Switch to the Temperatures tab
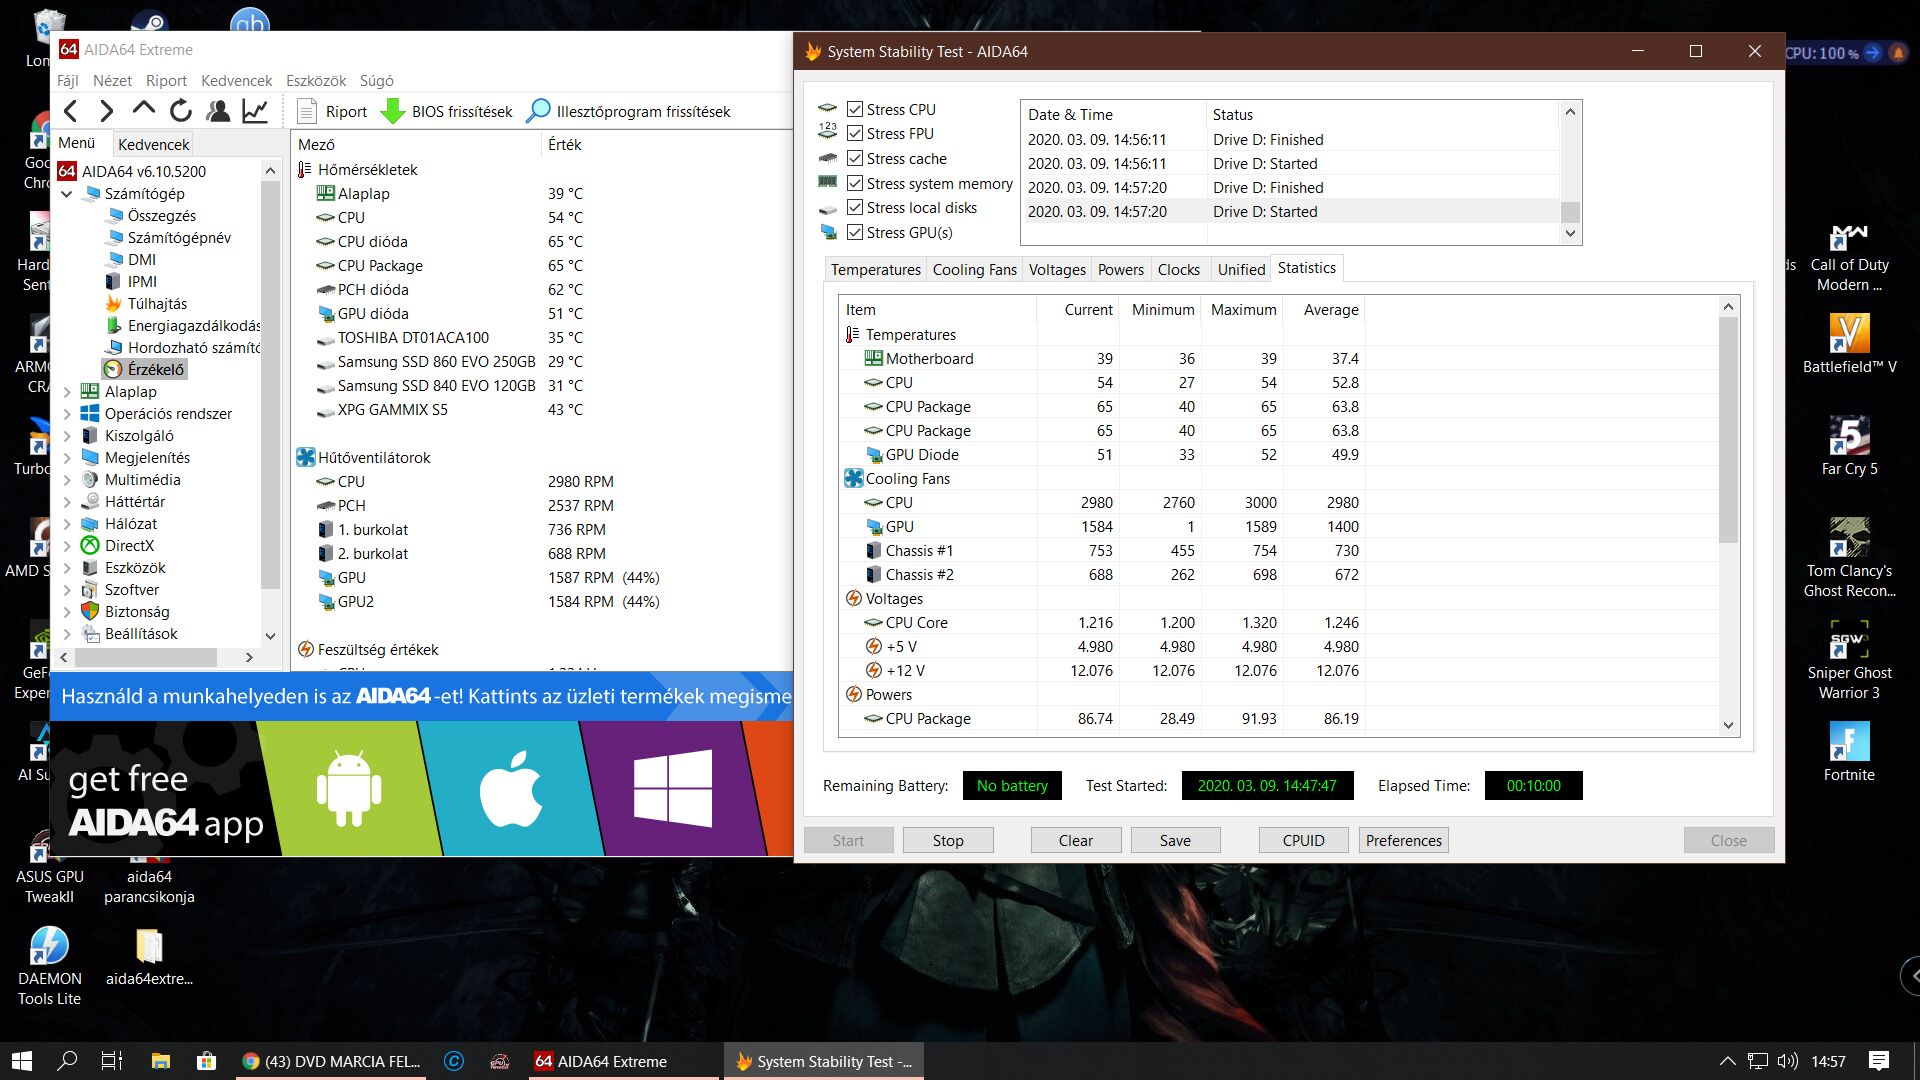 pyautogui.click(x=875, y=269)
